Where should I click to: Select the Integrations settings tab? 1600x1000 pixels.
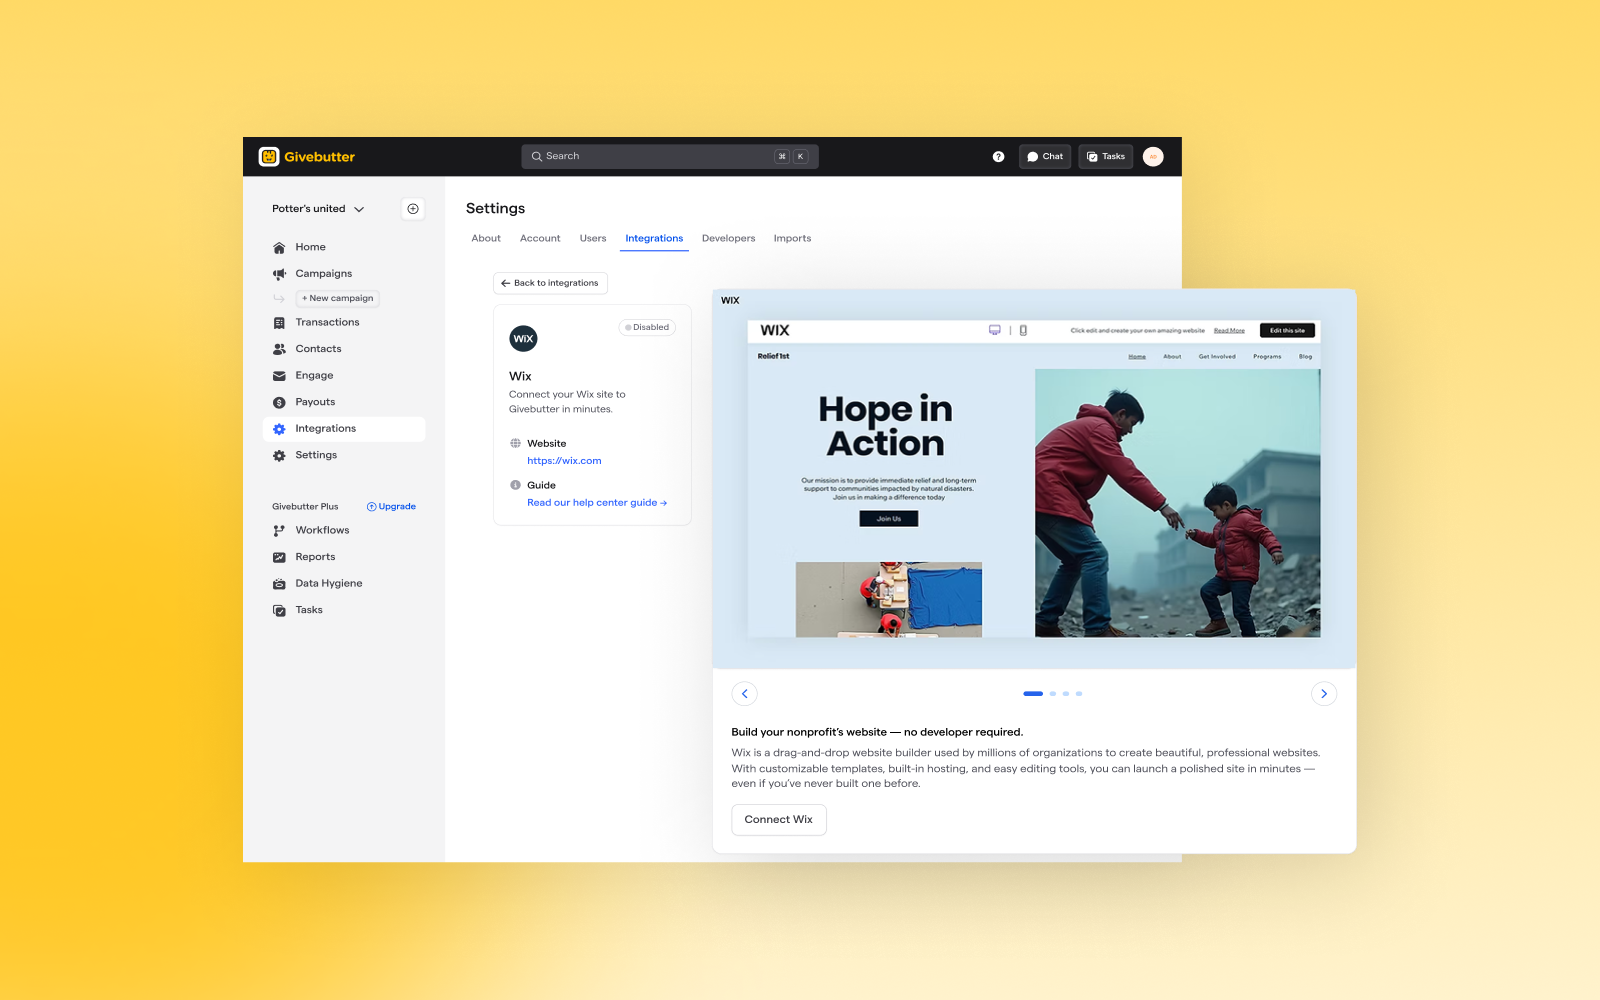(x=654, y=239)
